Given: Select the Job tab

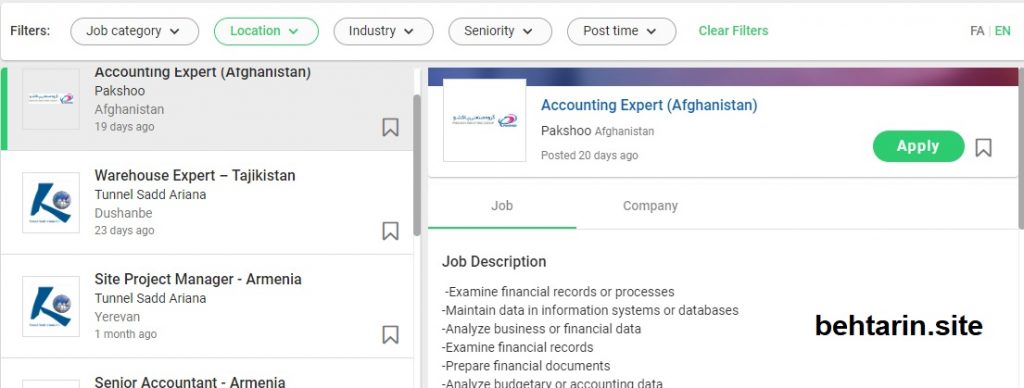Looking at the screenshot, I should click(x=502, y=206).
